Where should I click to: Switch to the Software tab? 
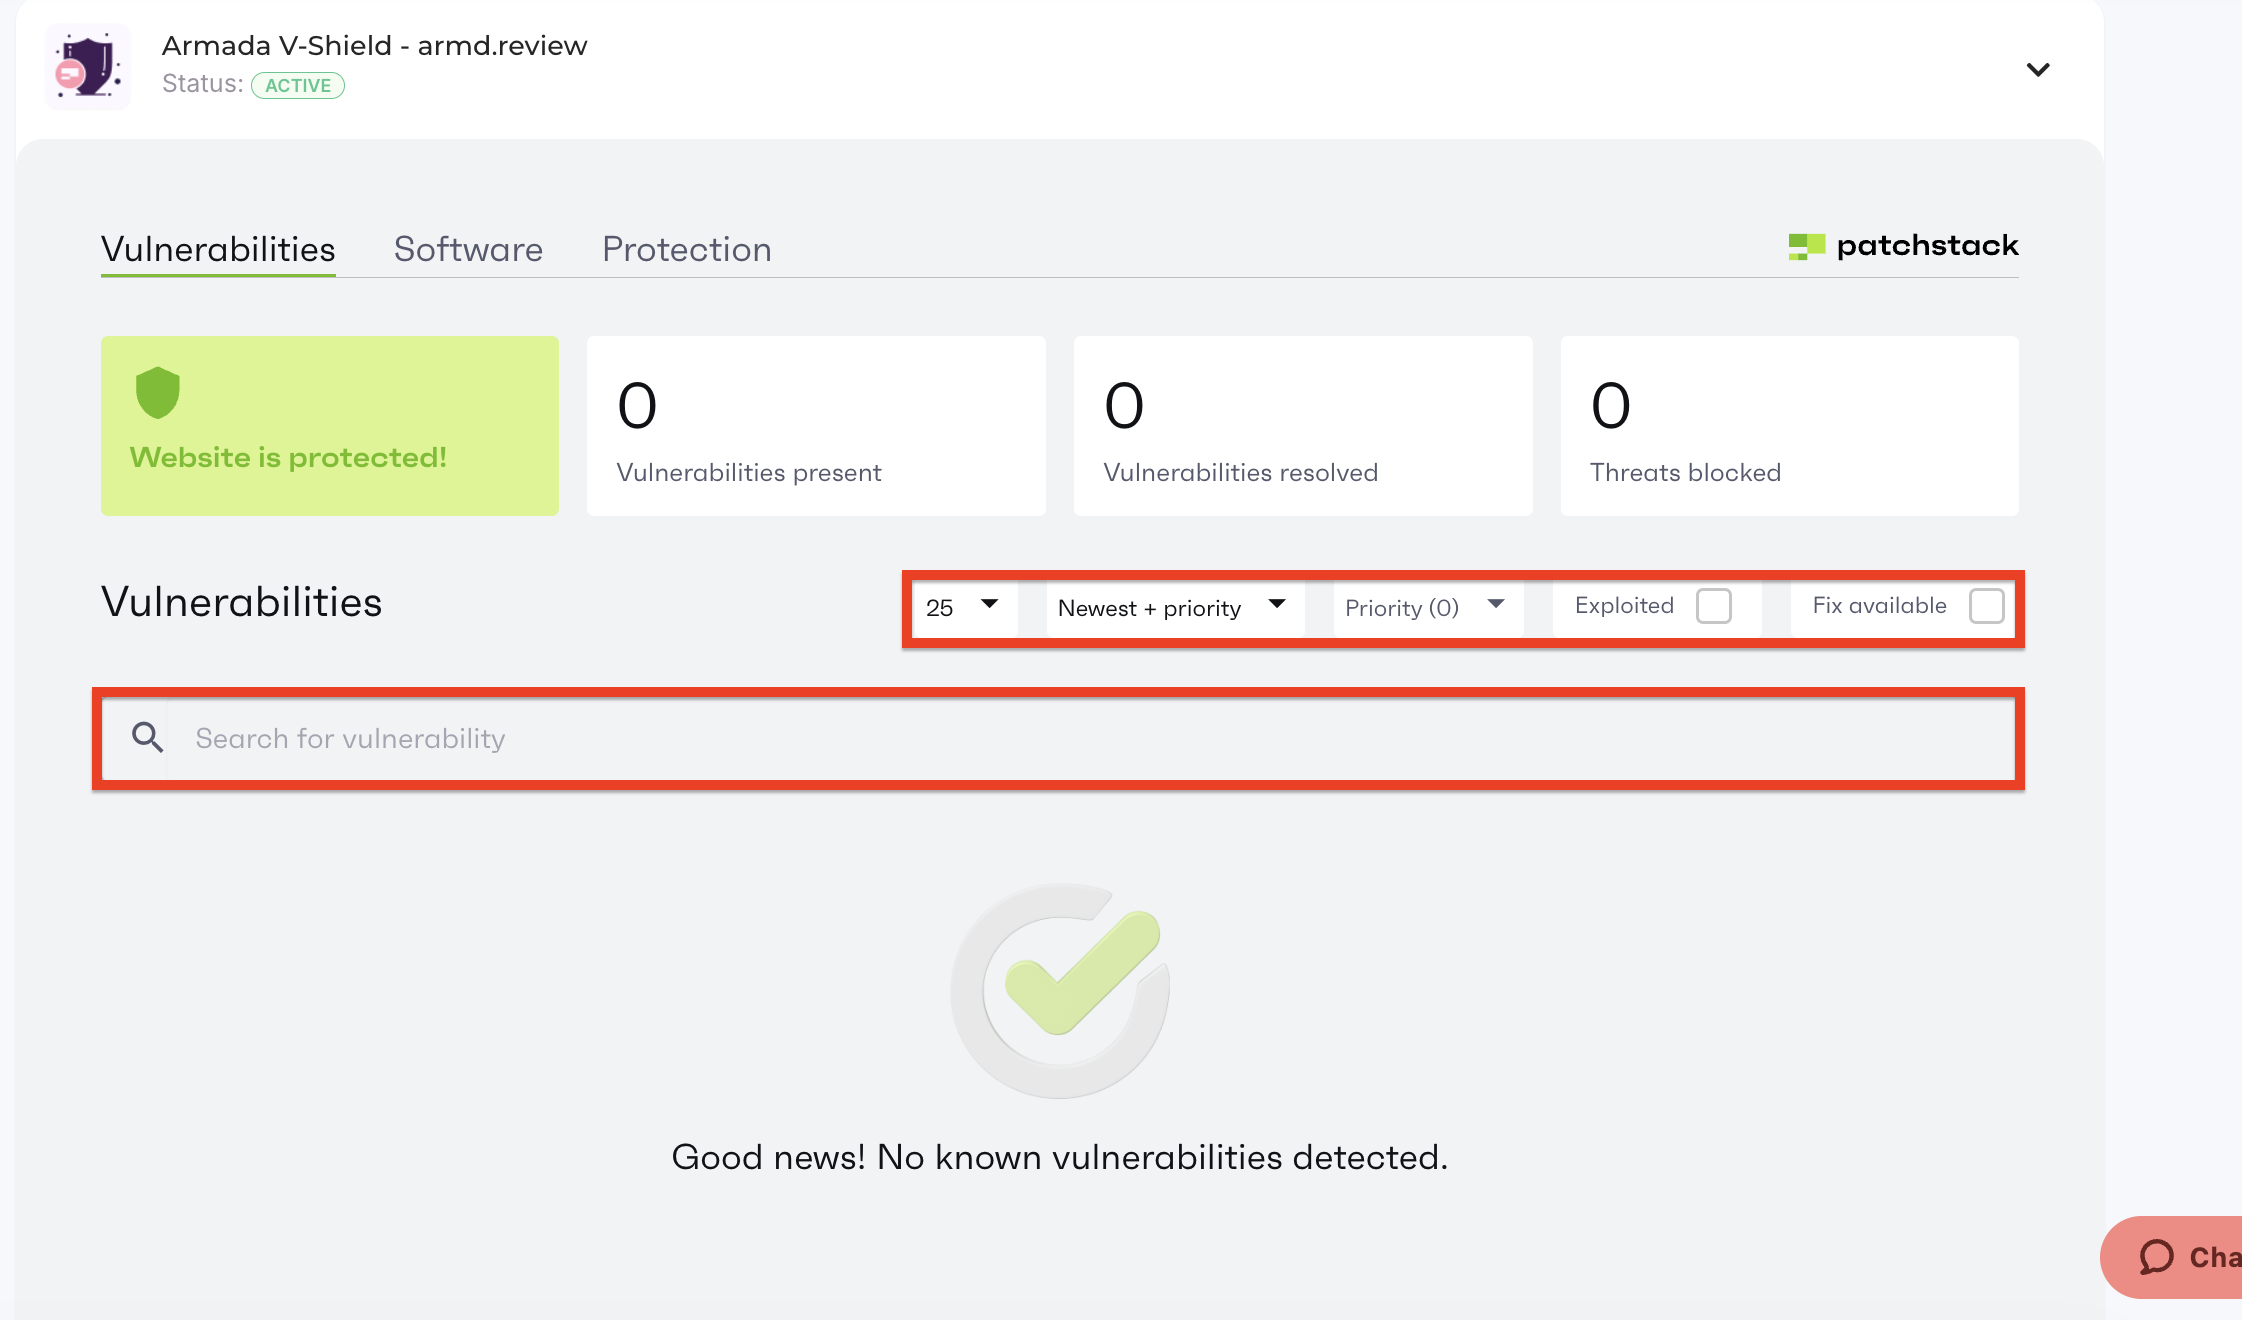pos(468,249)
